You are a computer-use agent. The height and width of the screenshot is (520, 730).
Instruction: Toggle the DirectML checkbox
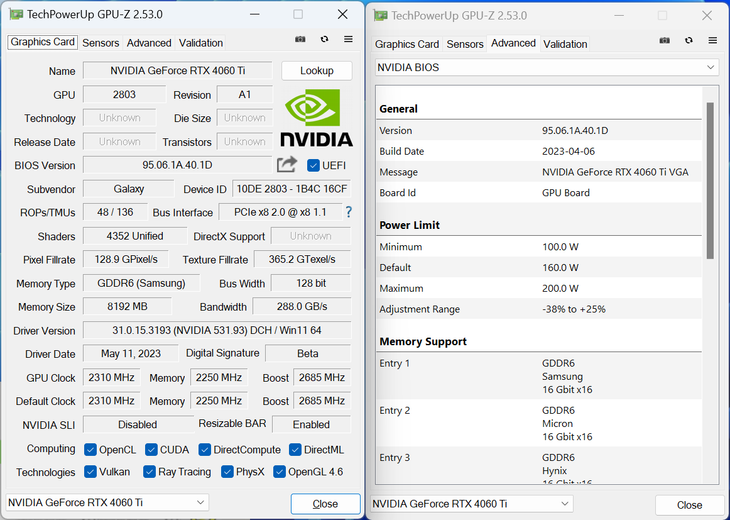click(295, 450)
